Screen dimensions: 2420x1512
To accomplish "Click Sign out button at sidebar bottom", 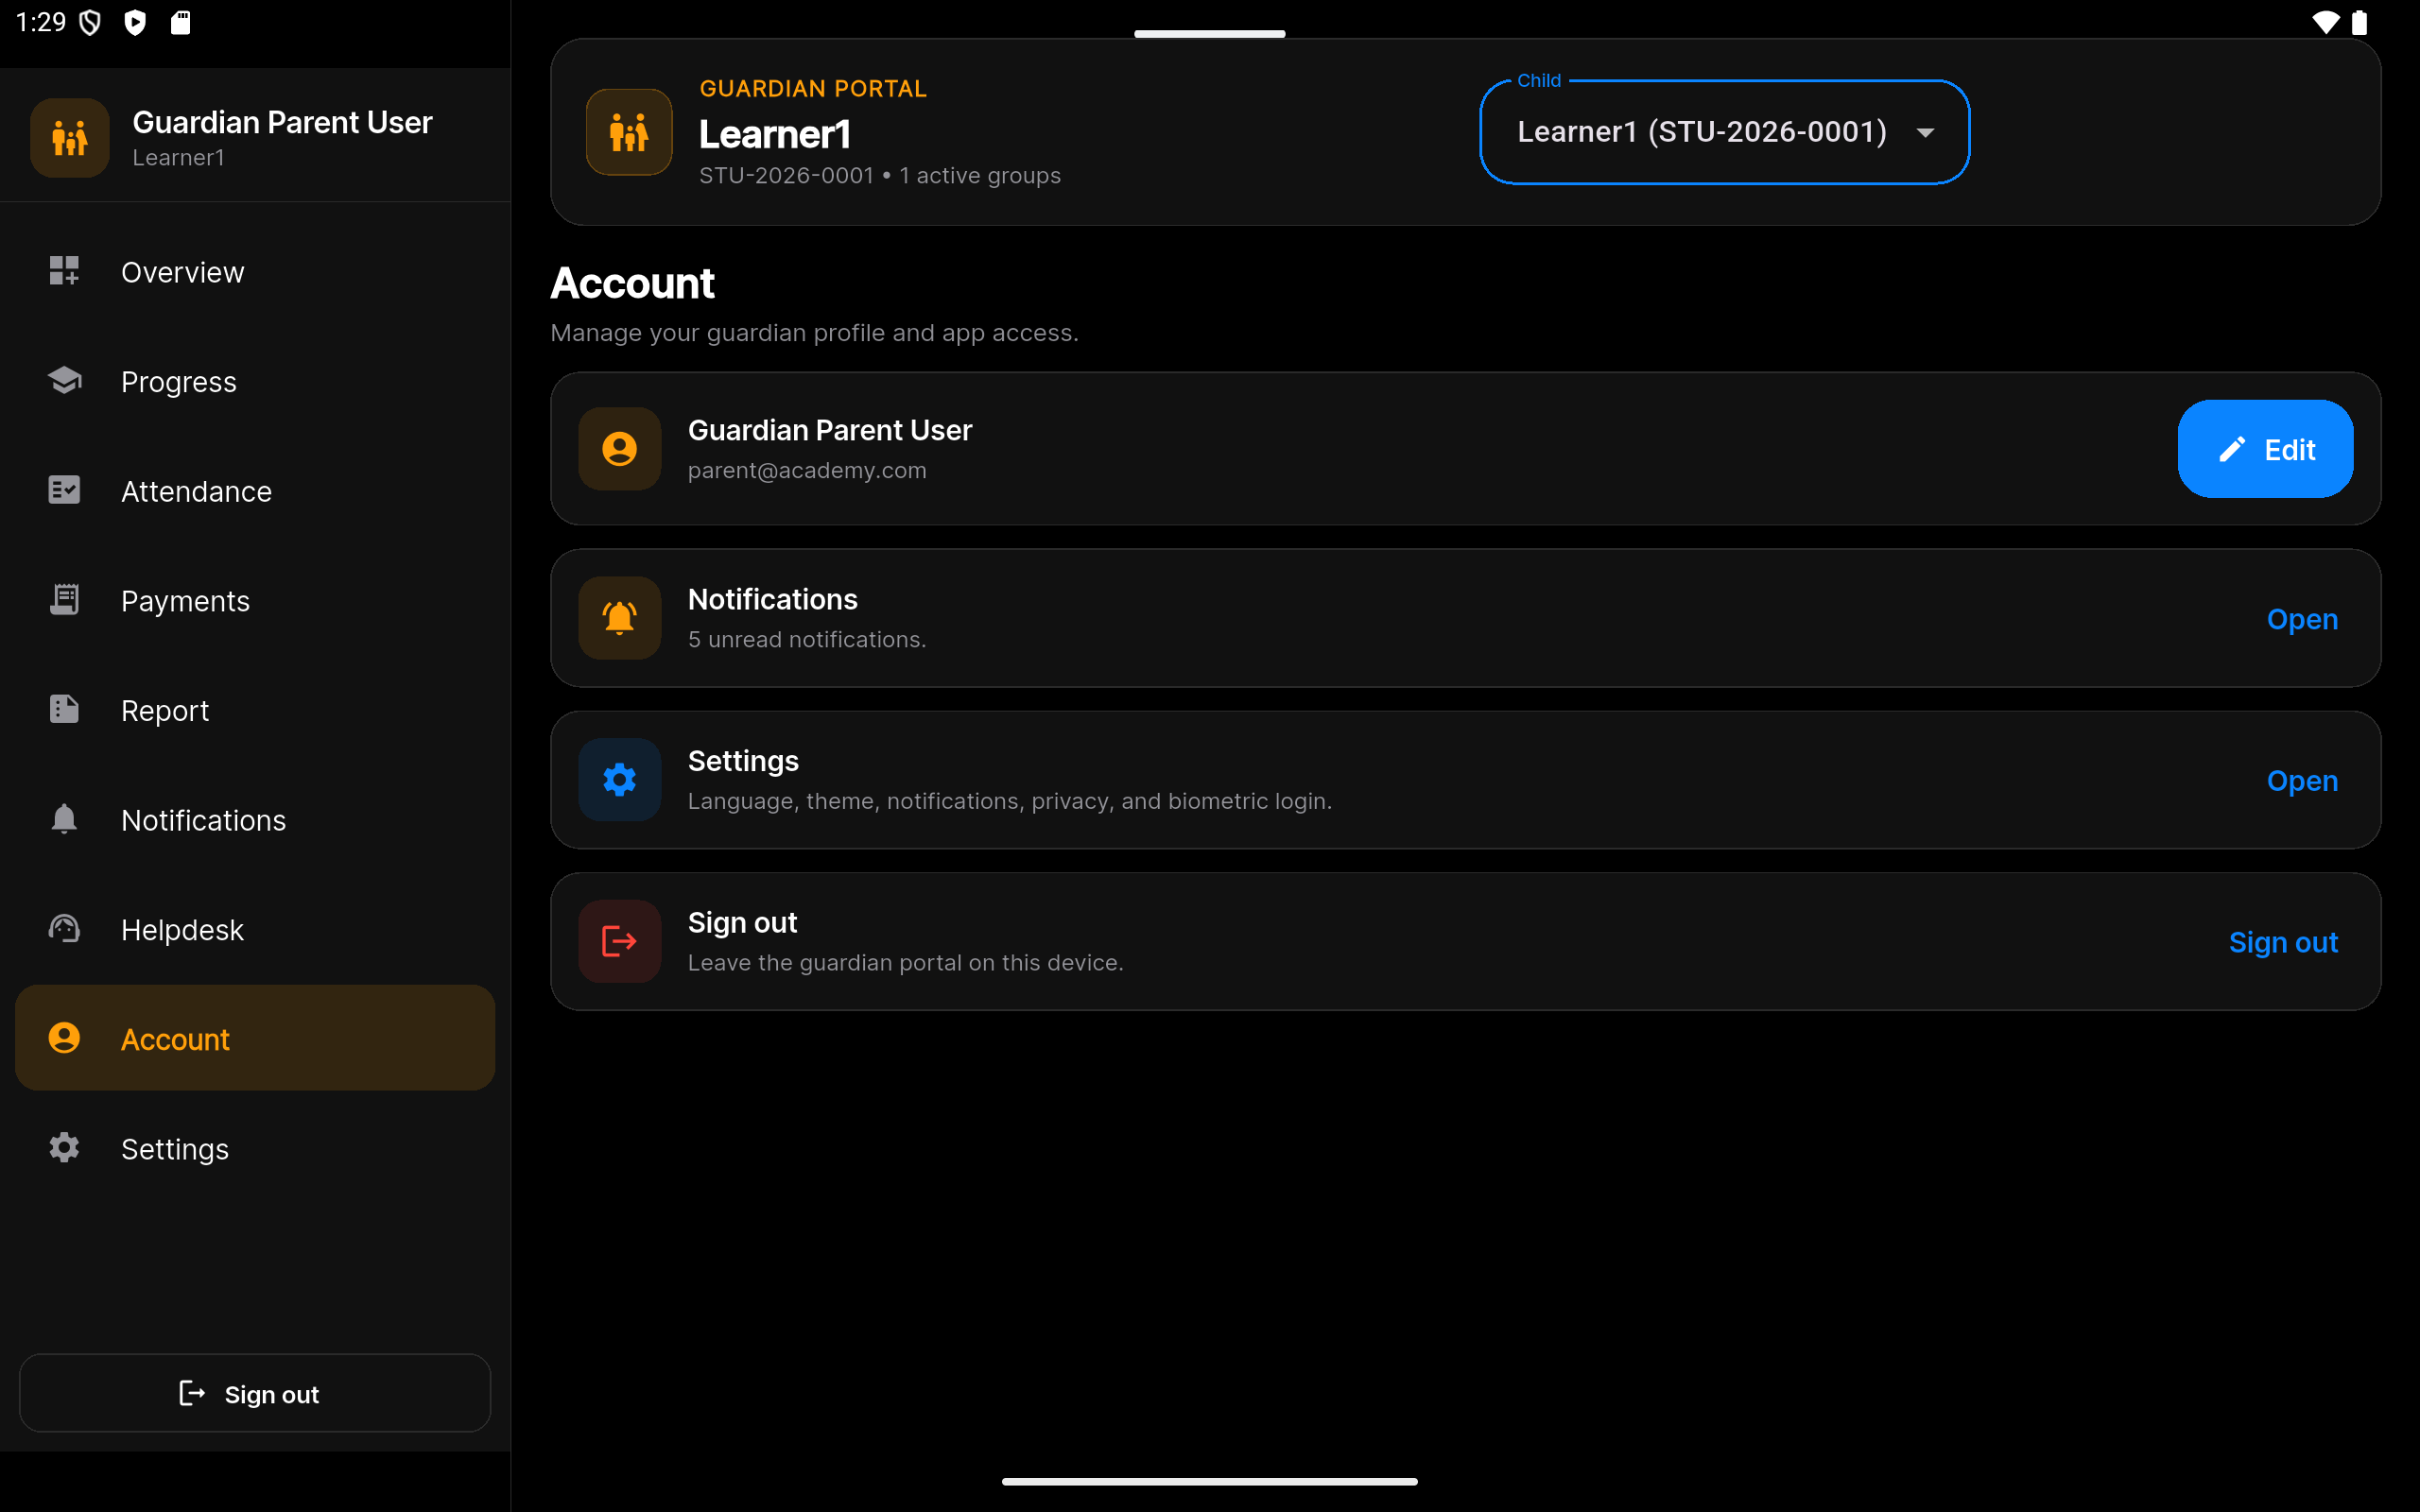I will tap(255, 1393).
